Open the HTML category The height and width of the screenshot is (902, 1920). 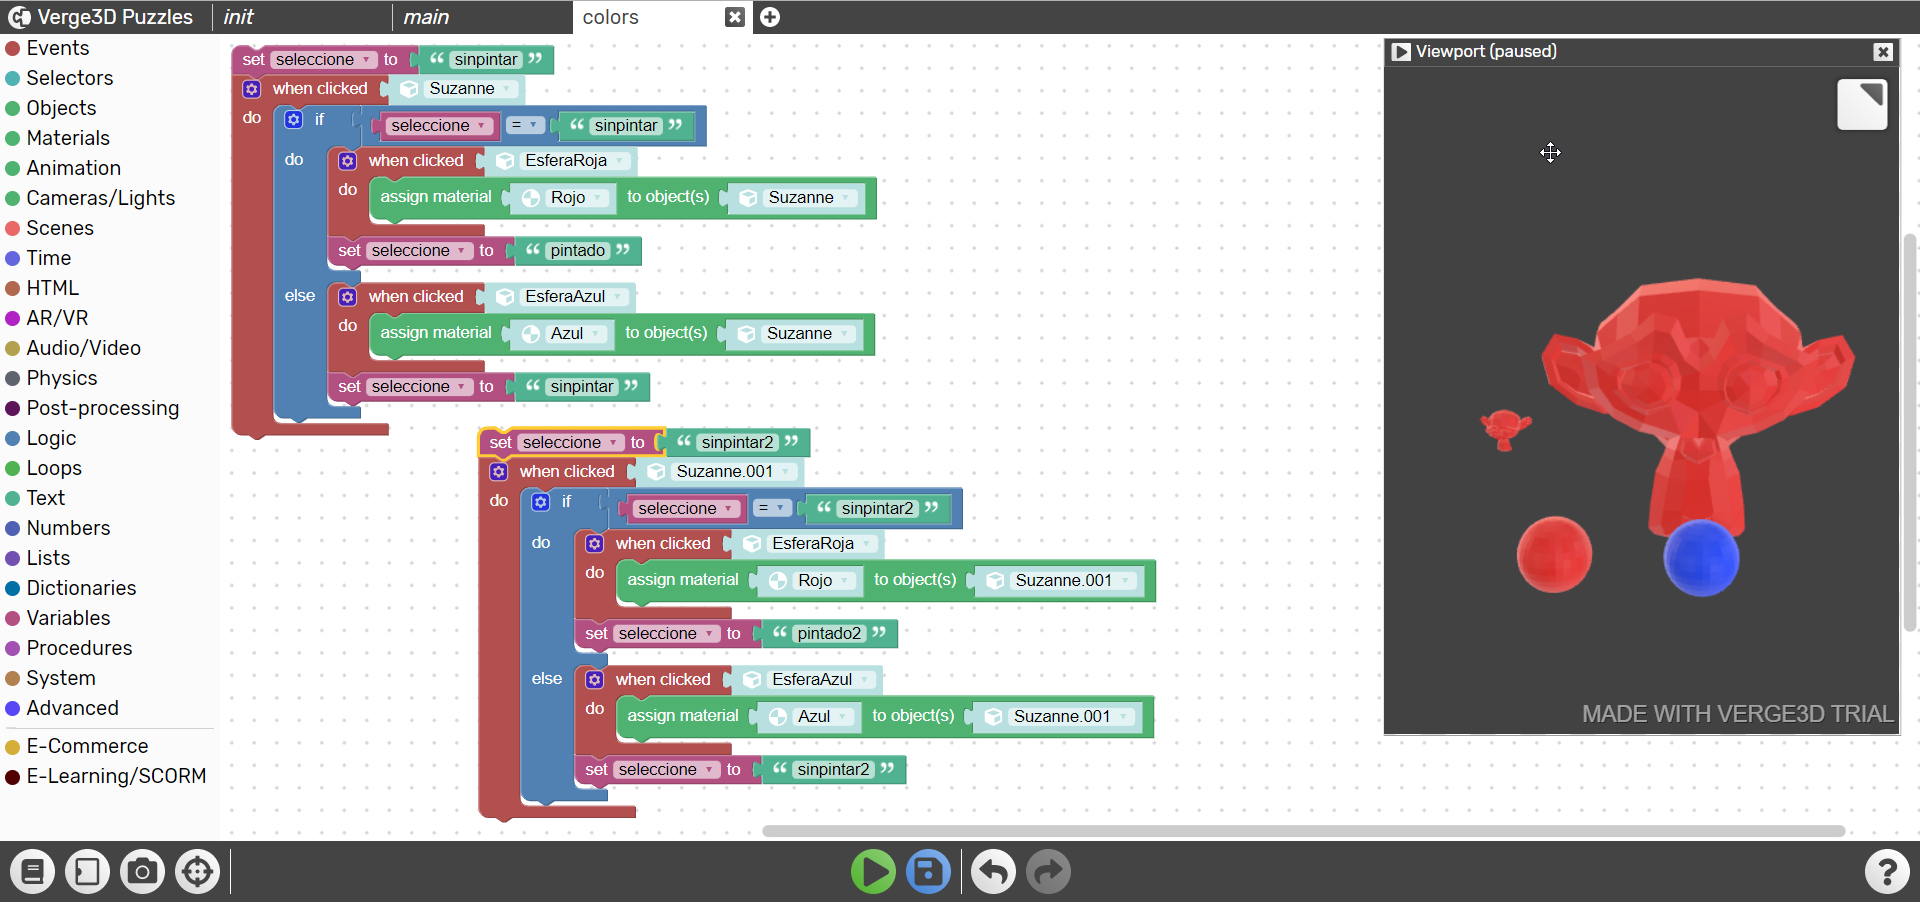coord(52,288)
